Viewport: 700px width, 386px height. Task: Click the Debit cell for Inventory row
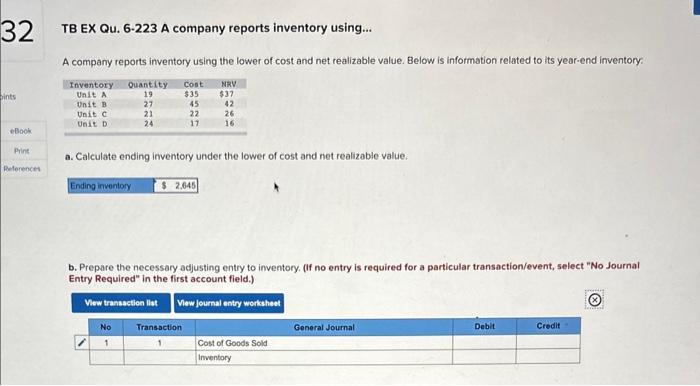point(484,357)
